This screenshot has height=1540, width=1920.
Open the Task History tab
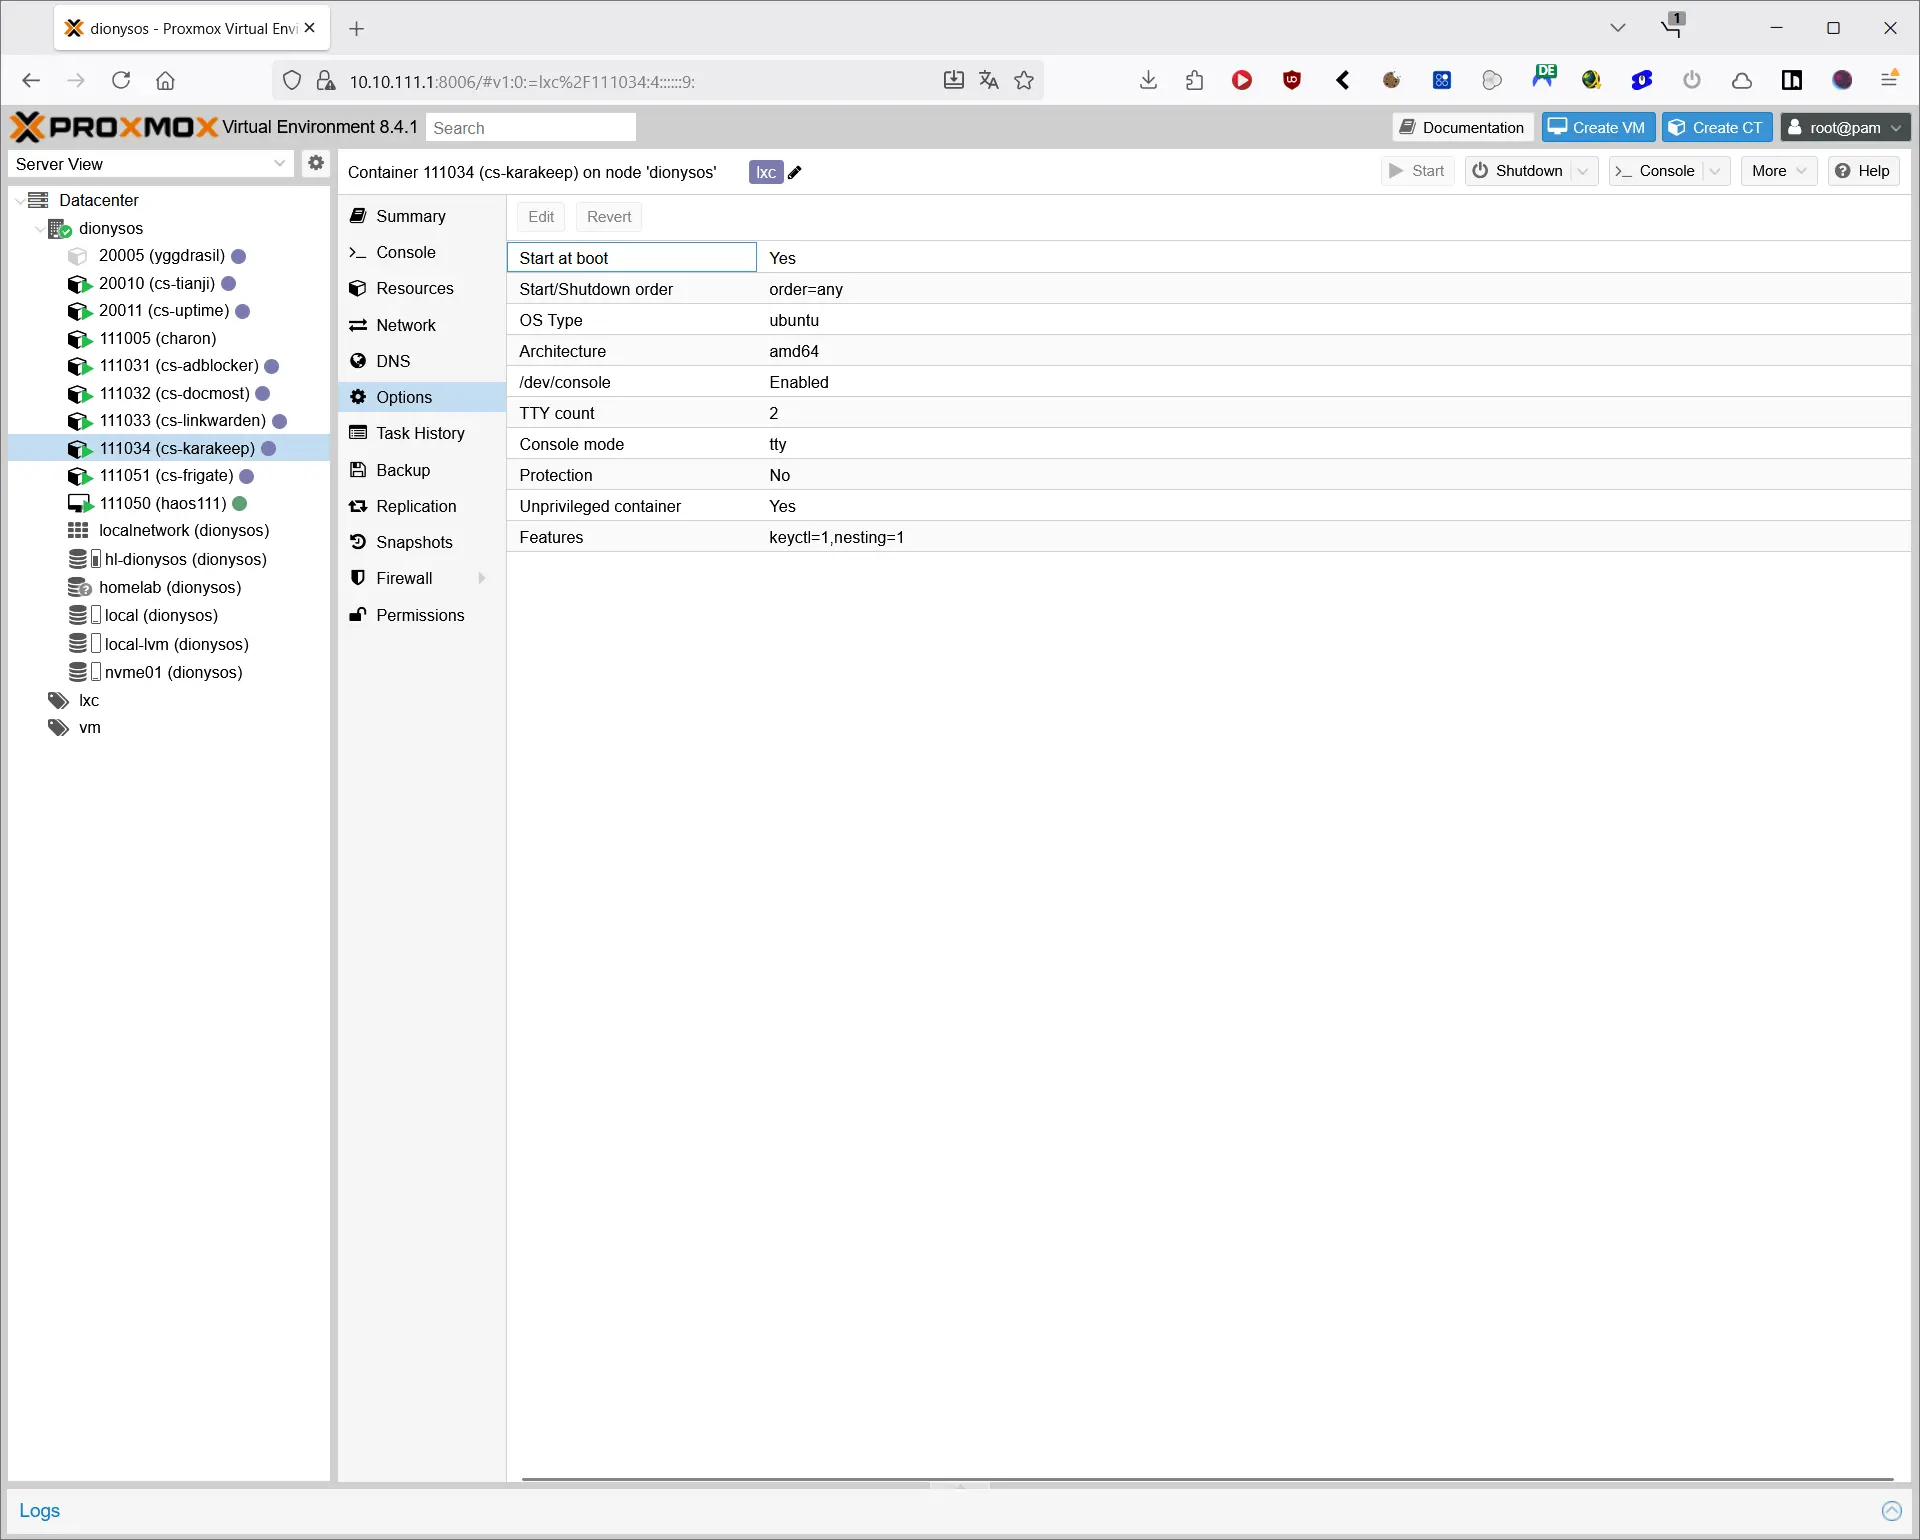[420, 433]
